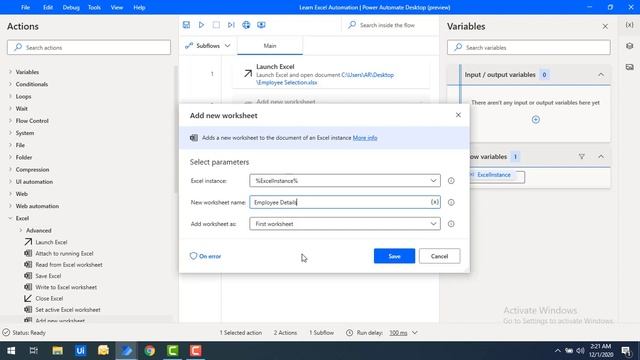Focus the Search variables field
640x360 pixels.
click(529, 47)
